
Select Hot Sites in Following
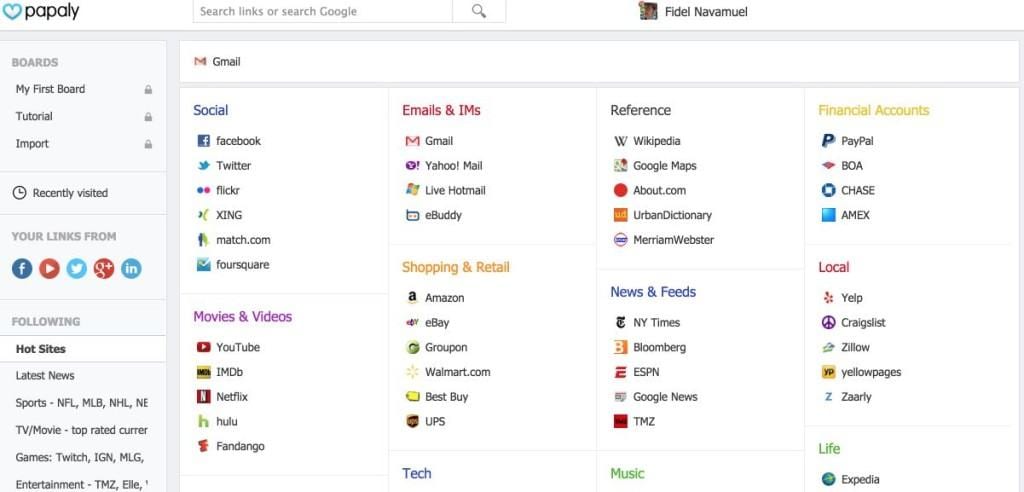[x=40, y=349]
